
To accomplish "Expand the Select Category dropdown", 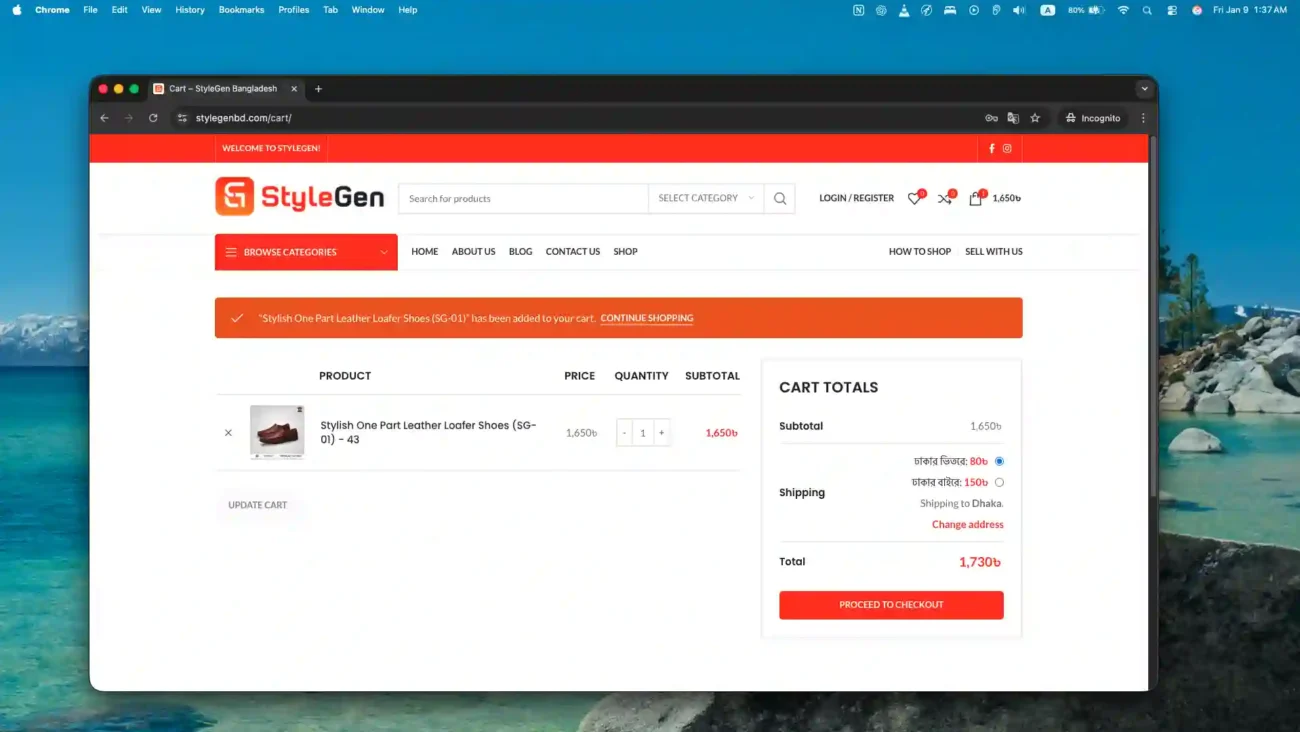I will [x=705, y=198].
